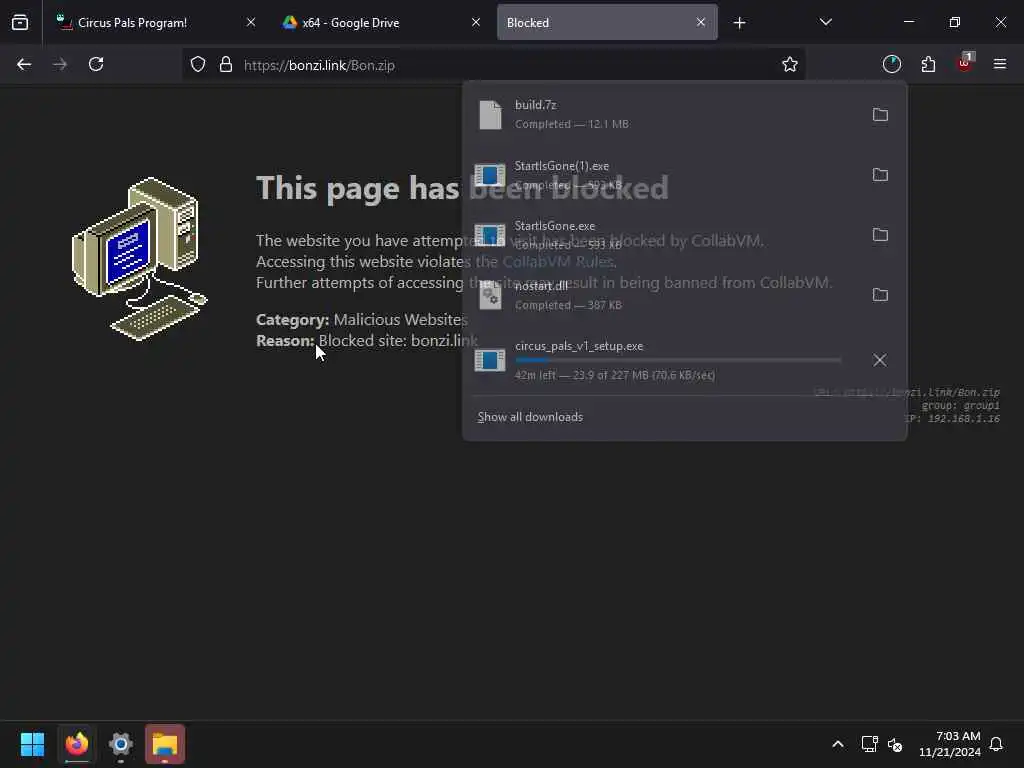Screen dimensions: 1024x768
Task: Open the StartIsGone(1).exe download entry
Action: (663, 175)
